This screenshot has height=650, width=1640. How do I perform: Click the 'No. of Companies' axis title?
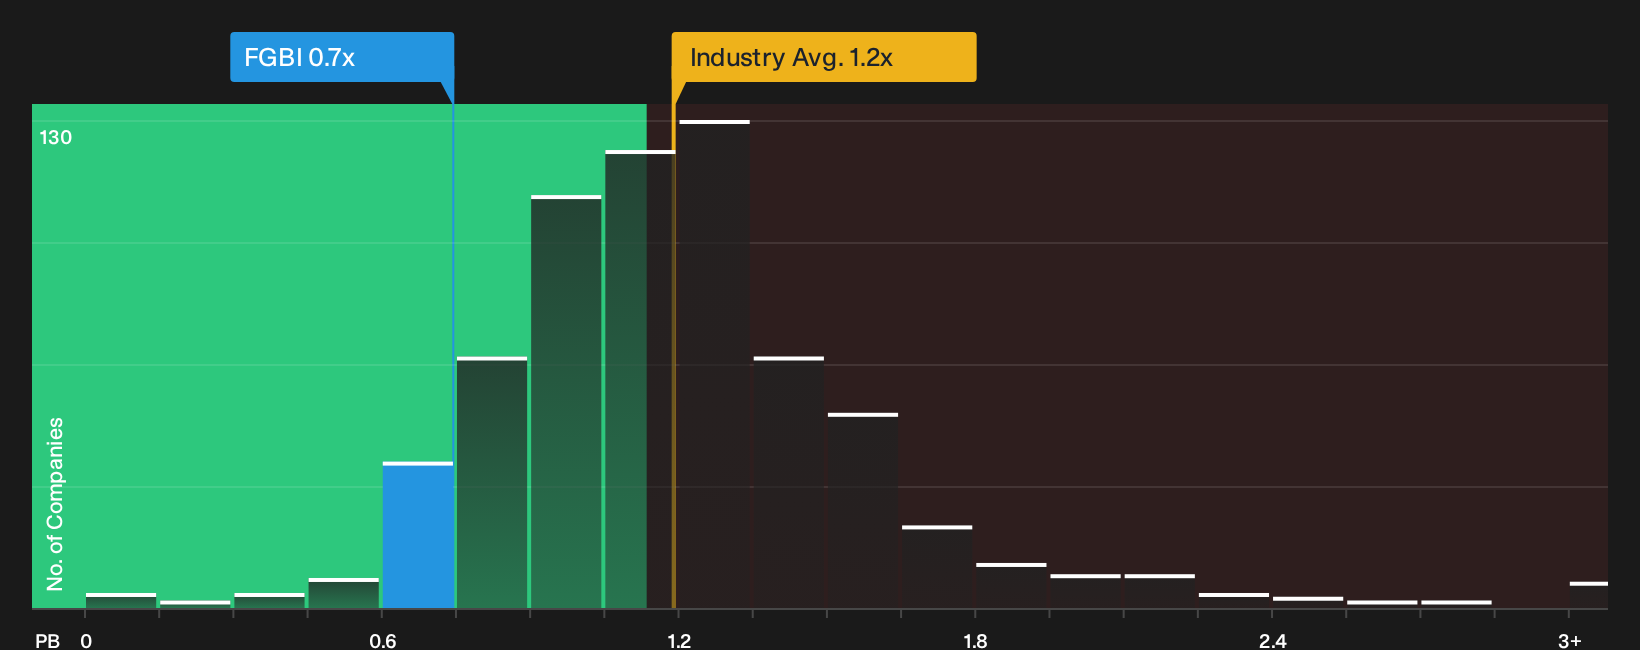55,504
